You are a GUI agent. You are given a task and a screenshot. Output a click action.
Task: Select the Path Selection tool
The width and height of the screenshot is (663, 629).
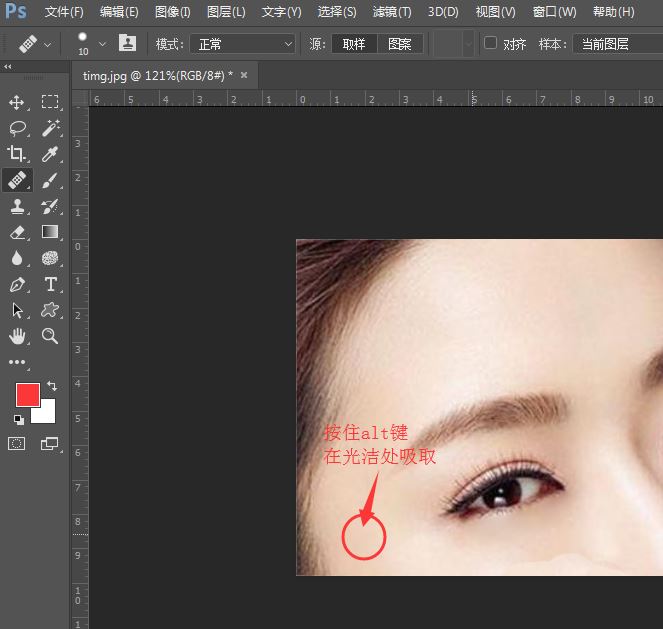[x=17, y=310]
